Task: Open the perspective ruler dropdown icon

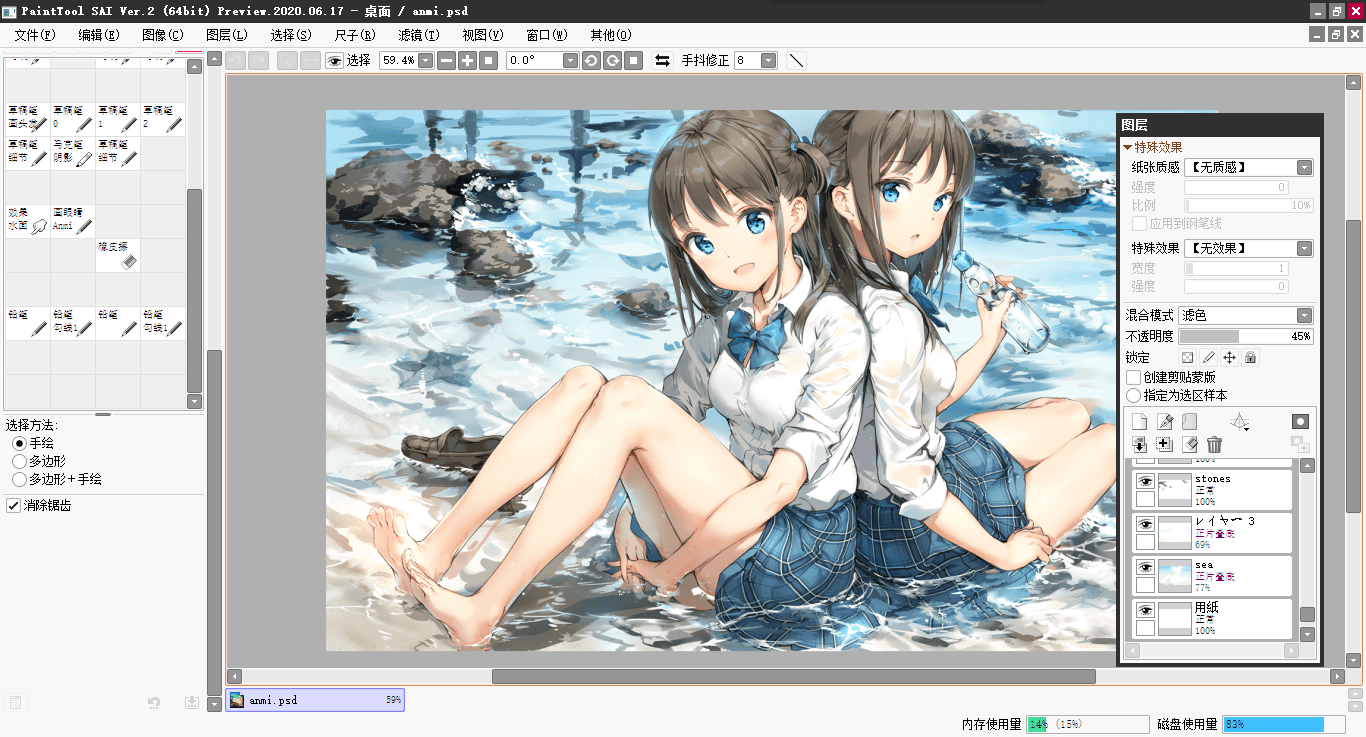Action: pyautogui.click(x=1240, y=422)
